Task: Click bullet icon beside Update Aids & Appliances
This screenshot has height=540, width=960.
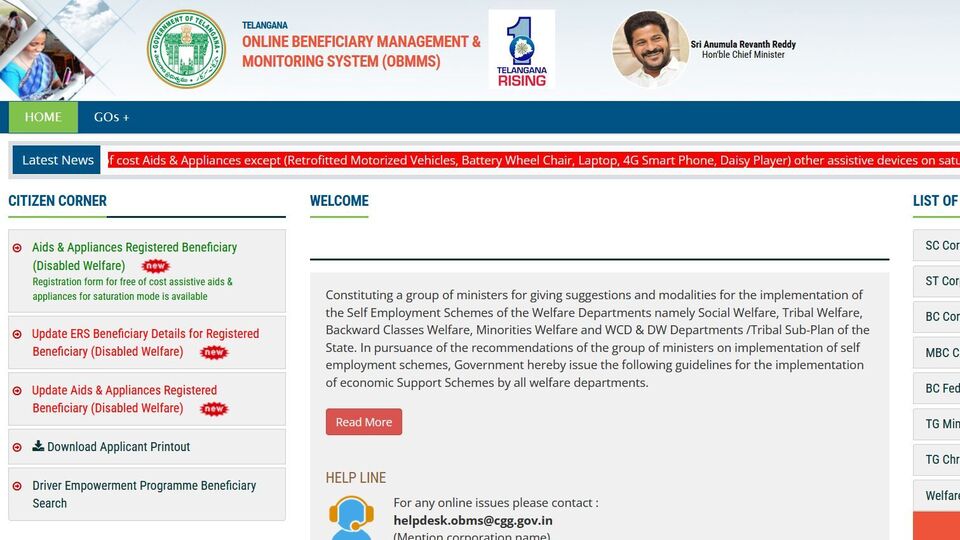Action: pyautogui.click(x=17, y=391)
